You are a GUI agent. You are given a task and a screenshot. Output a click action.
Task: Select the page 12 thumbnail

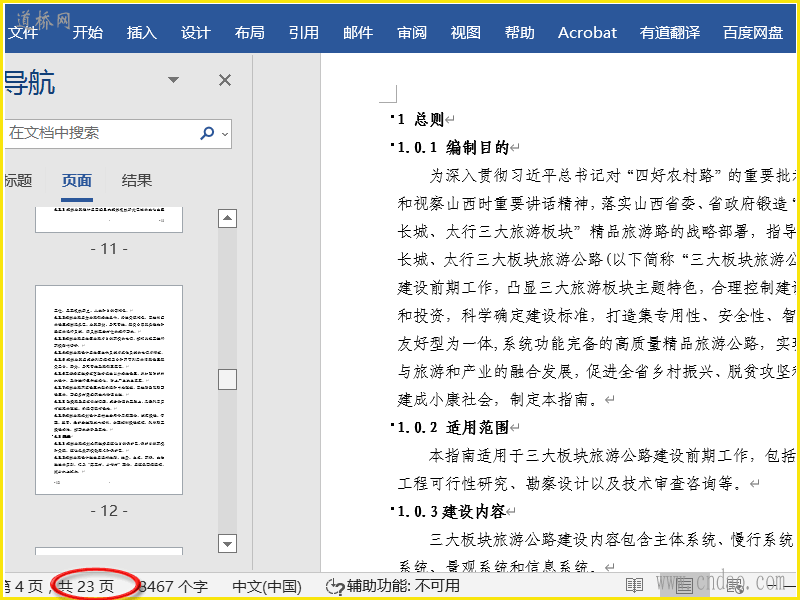(109, 390)
